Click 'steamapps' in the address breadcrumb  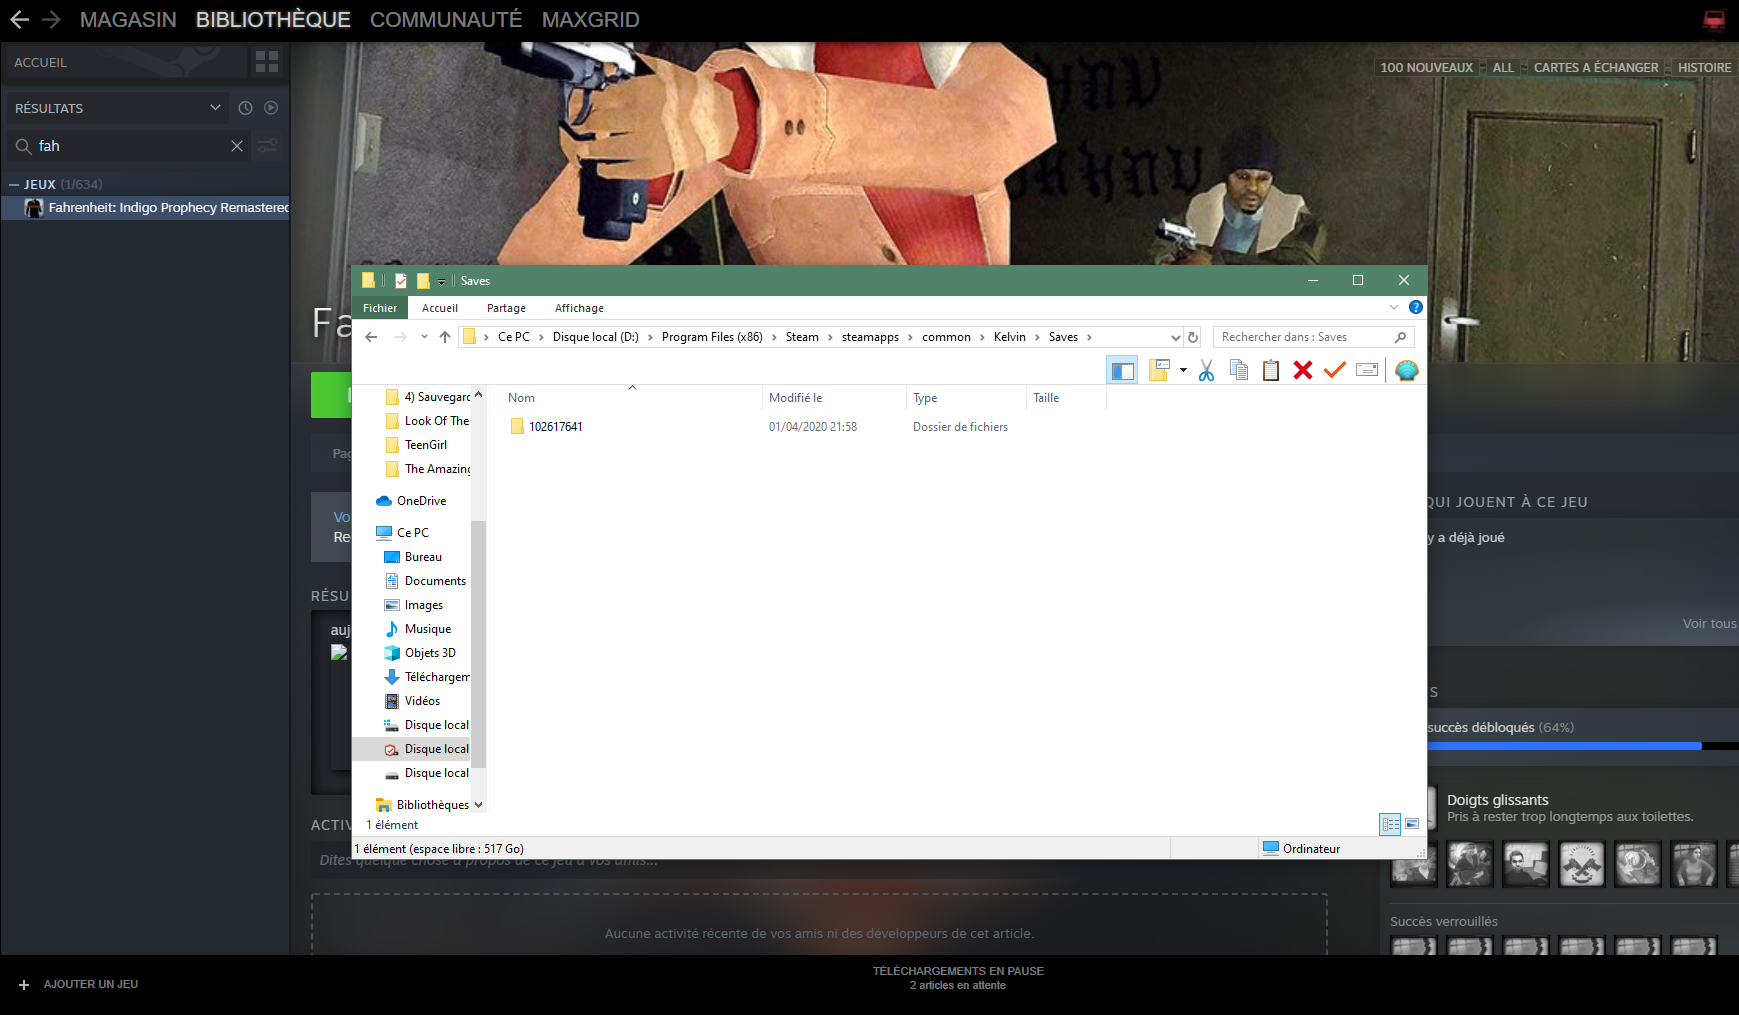(870, 337)
